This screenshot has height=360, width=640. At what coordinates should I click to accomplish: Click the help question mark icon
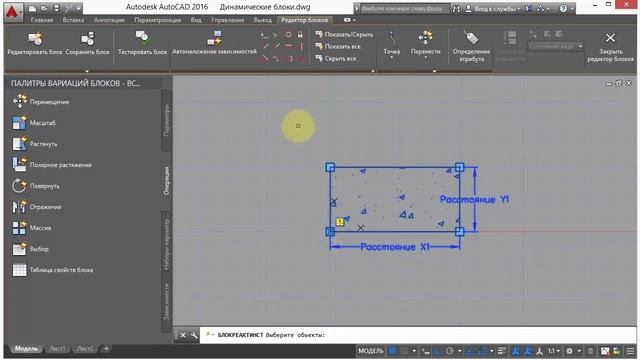[563, 9]
